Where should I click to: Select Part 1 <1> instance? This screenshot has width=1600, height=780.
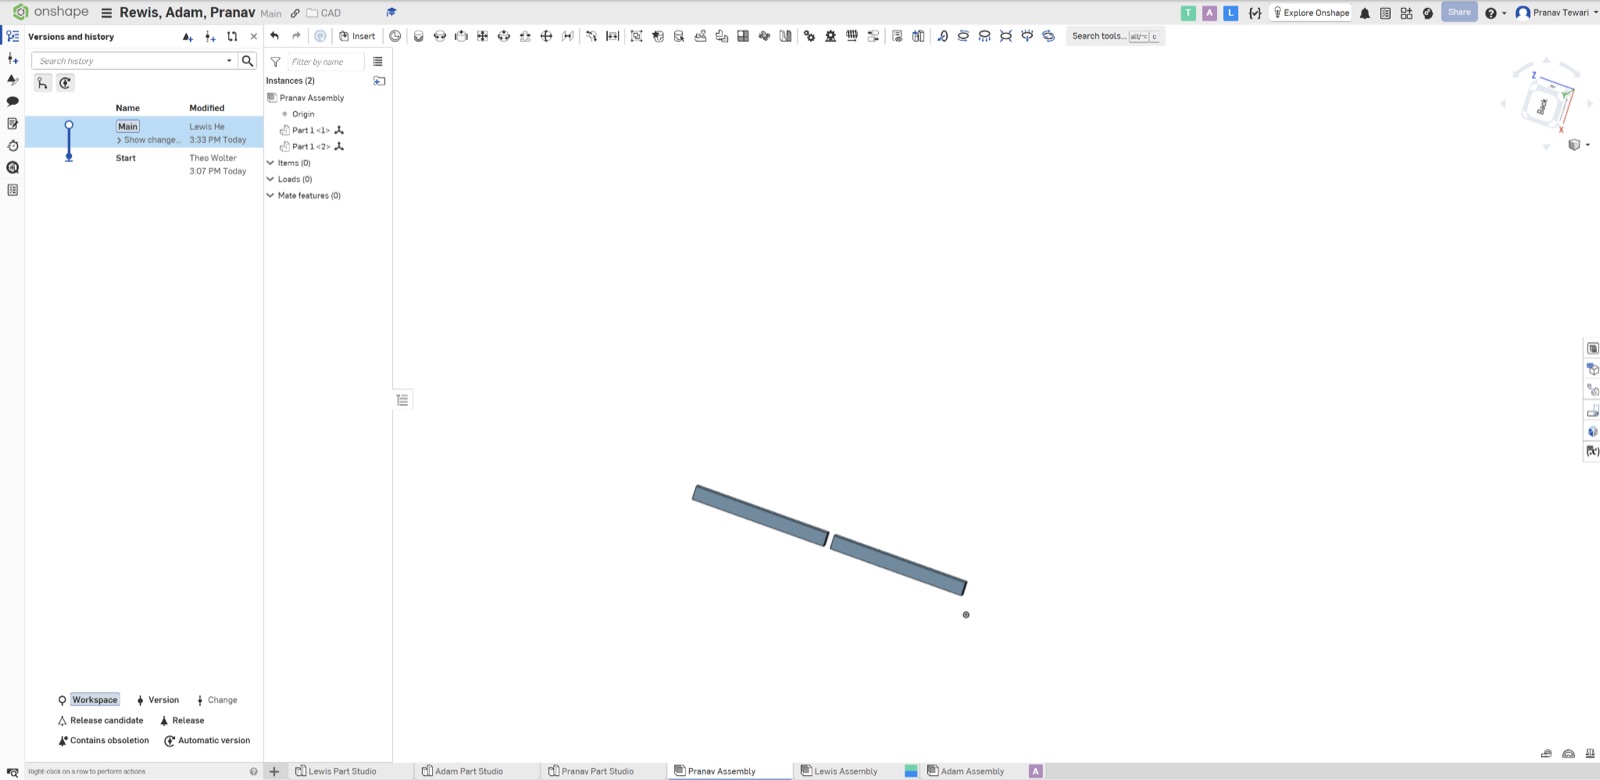[310, 130]
